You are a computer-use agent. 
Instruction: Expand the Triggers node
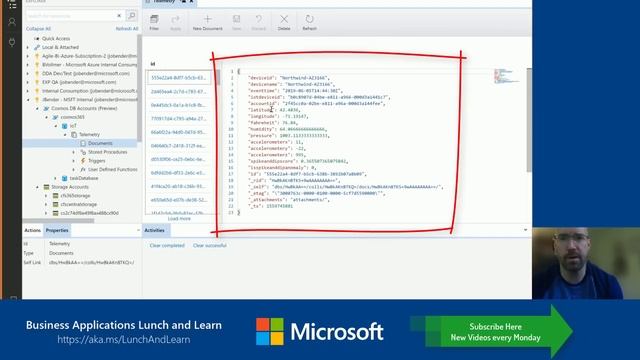pos(74,161)
